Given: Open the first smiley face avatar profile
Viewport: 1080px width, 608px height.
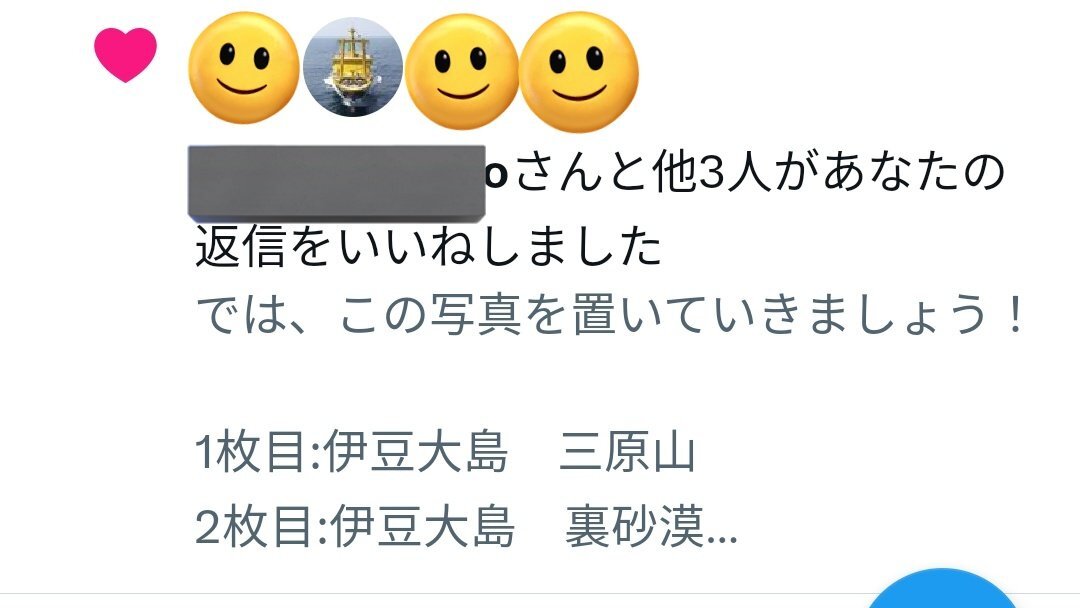Looking at the screenshot, I should [243, 67].
